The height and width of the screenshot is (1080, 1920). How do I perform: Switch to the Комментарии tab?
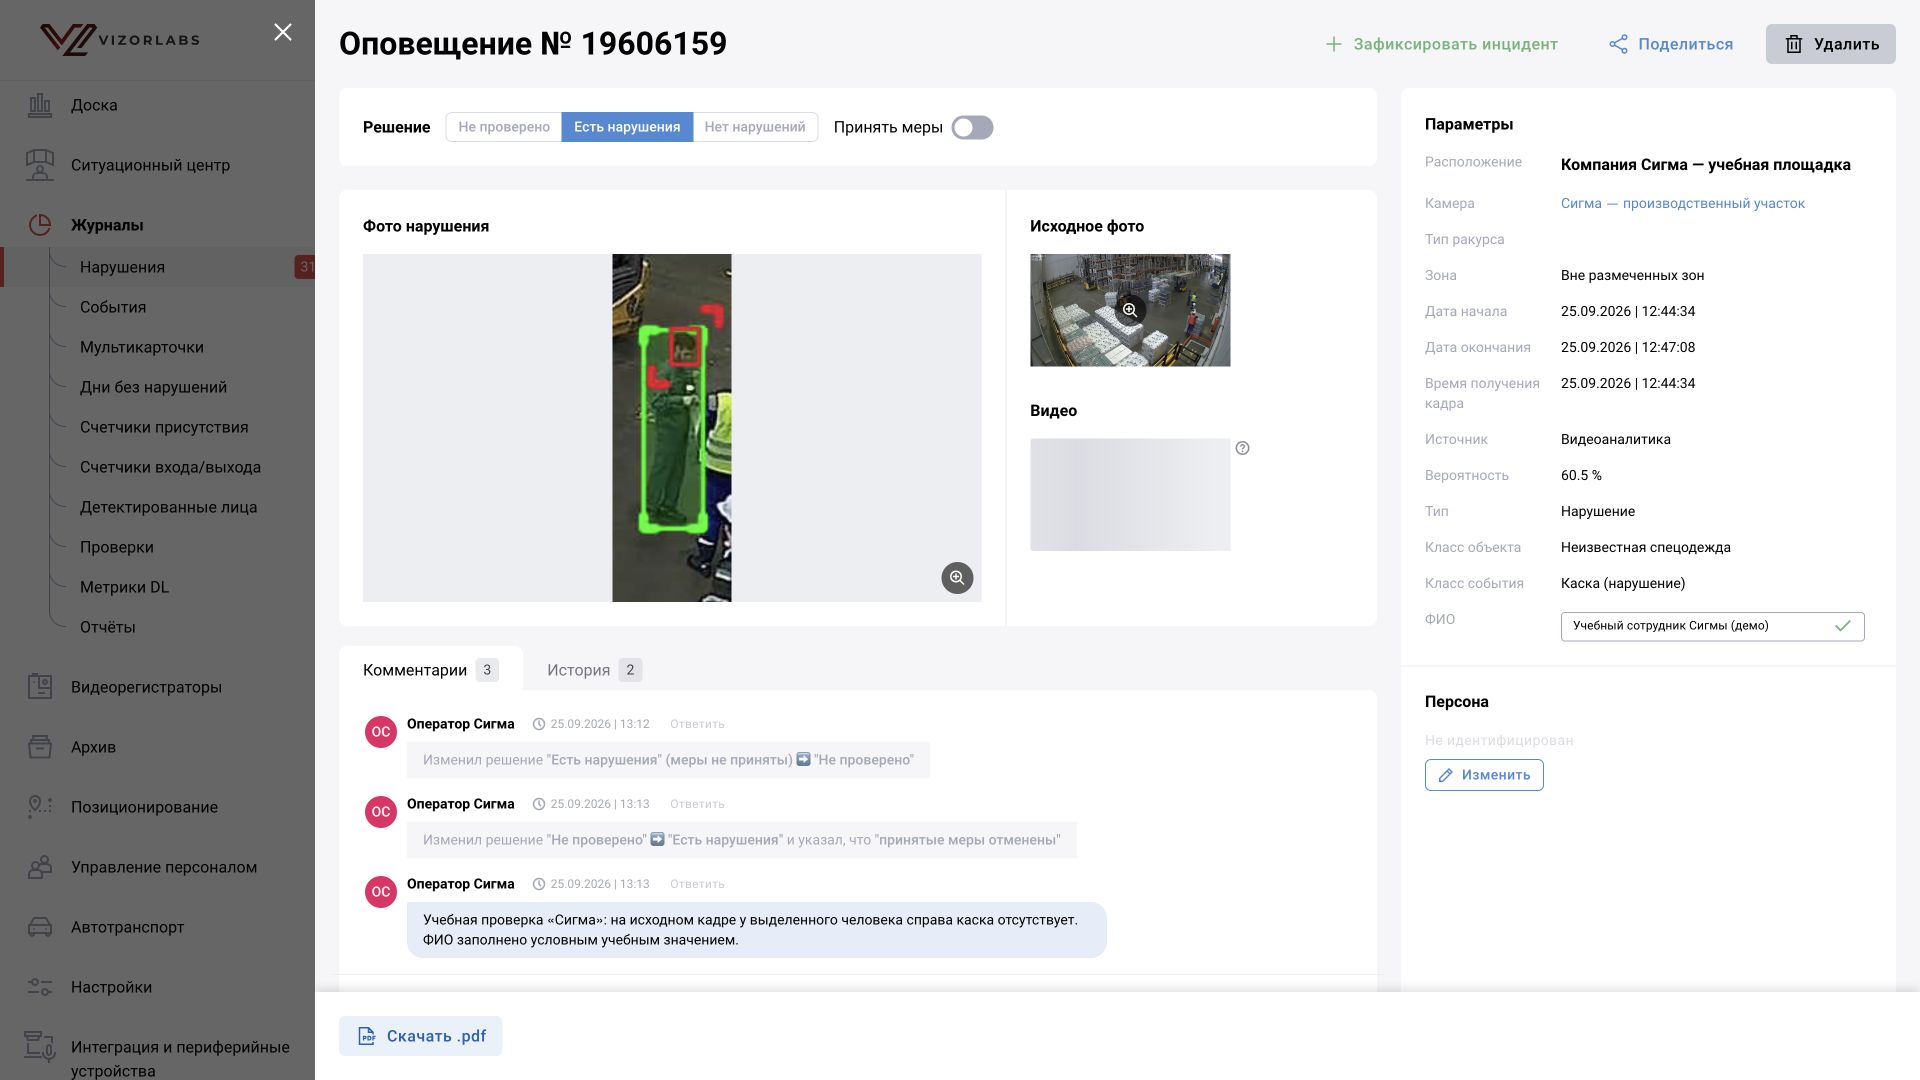[x=430, y=670]
